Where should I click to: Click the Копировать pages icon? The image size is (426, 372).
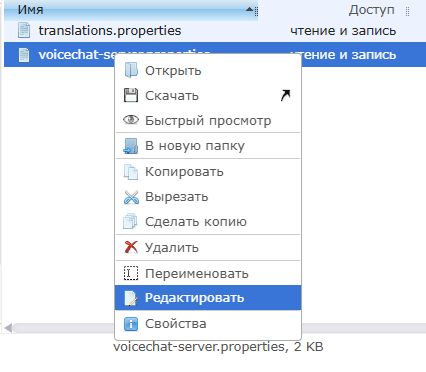click(x=131, y=172)
